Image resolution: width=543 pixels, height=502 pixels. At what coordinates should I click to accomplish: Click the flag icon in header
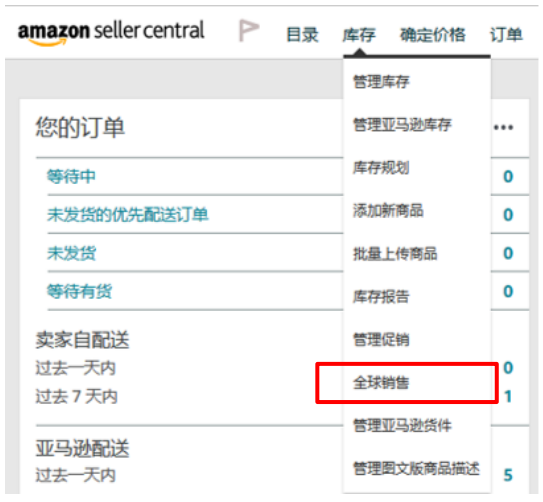tap(249, 30)
